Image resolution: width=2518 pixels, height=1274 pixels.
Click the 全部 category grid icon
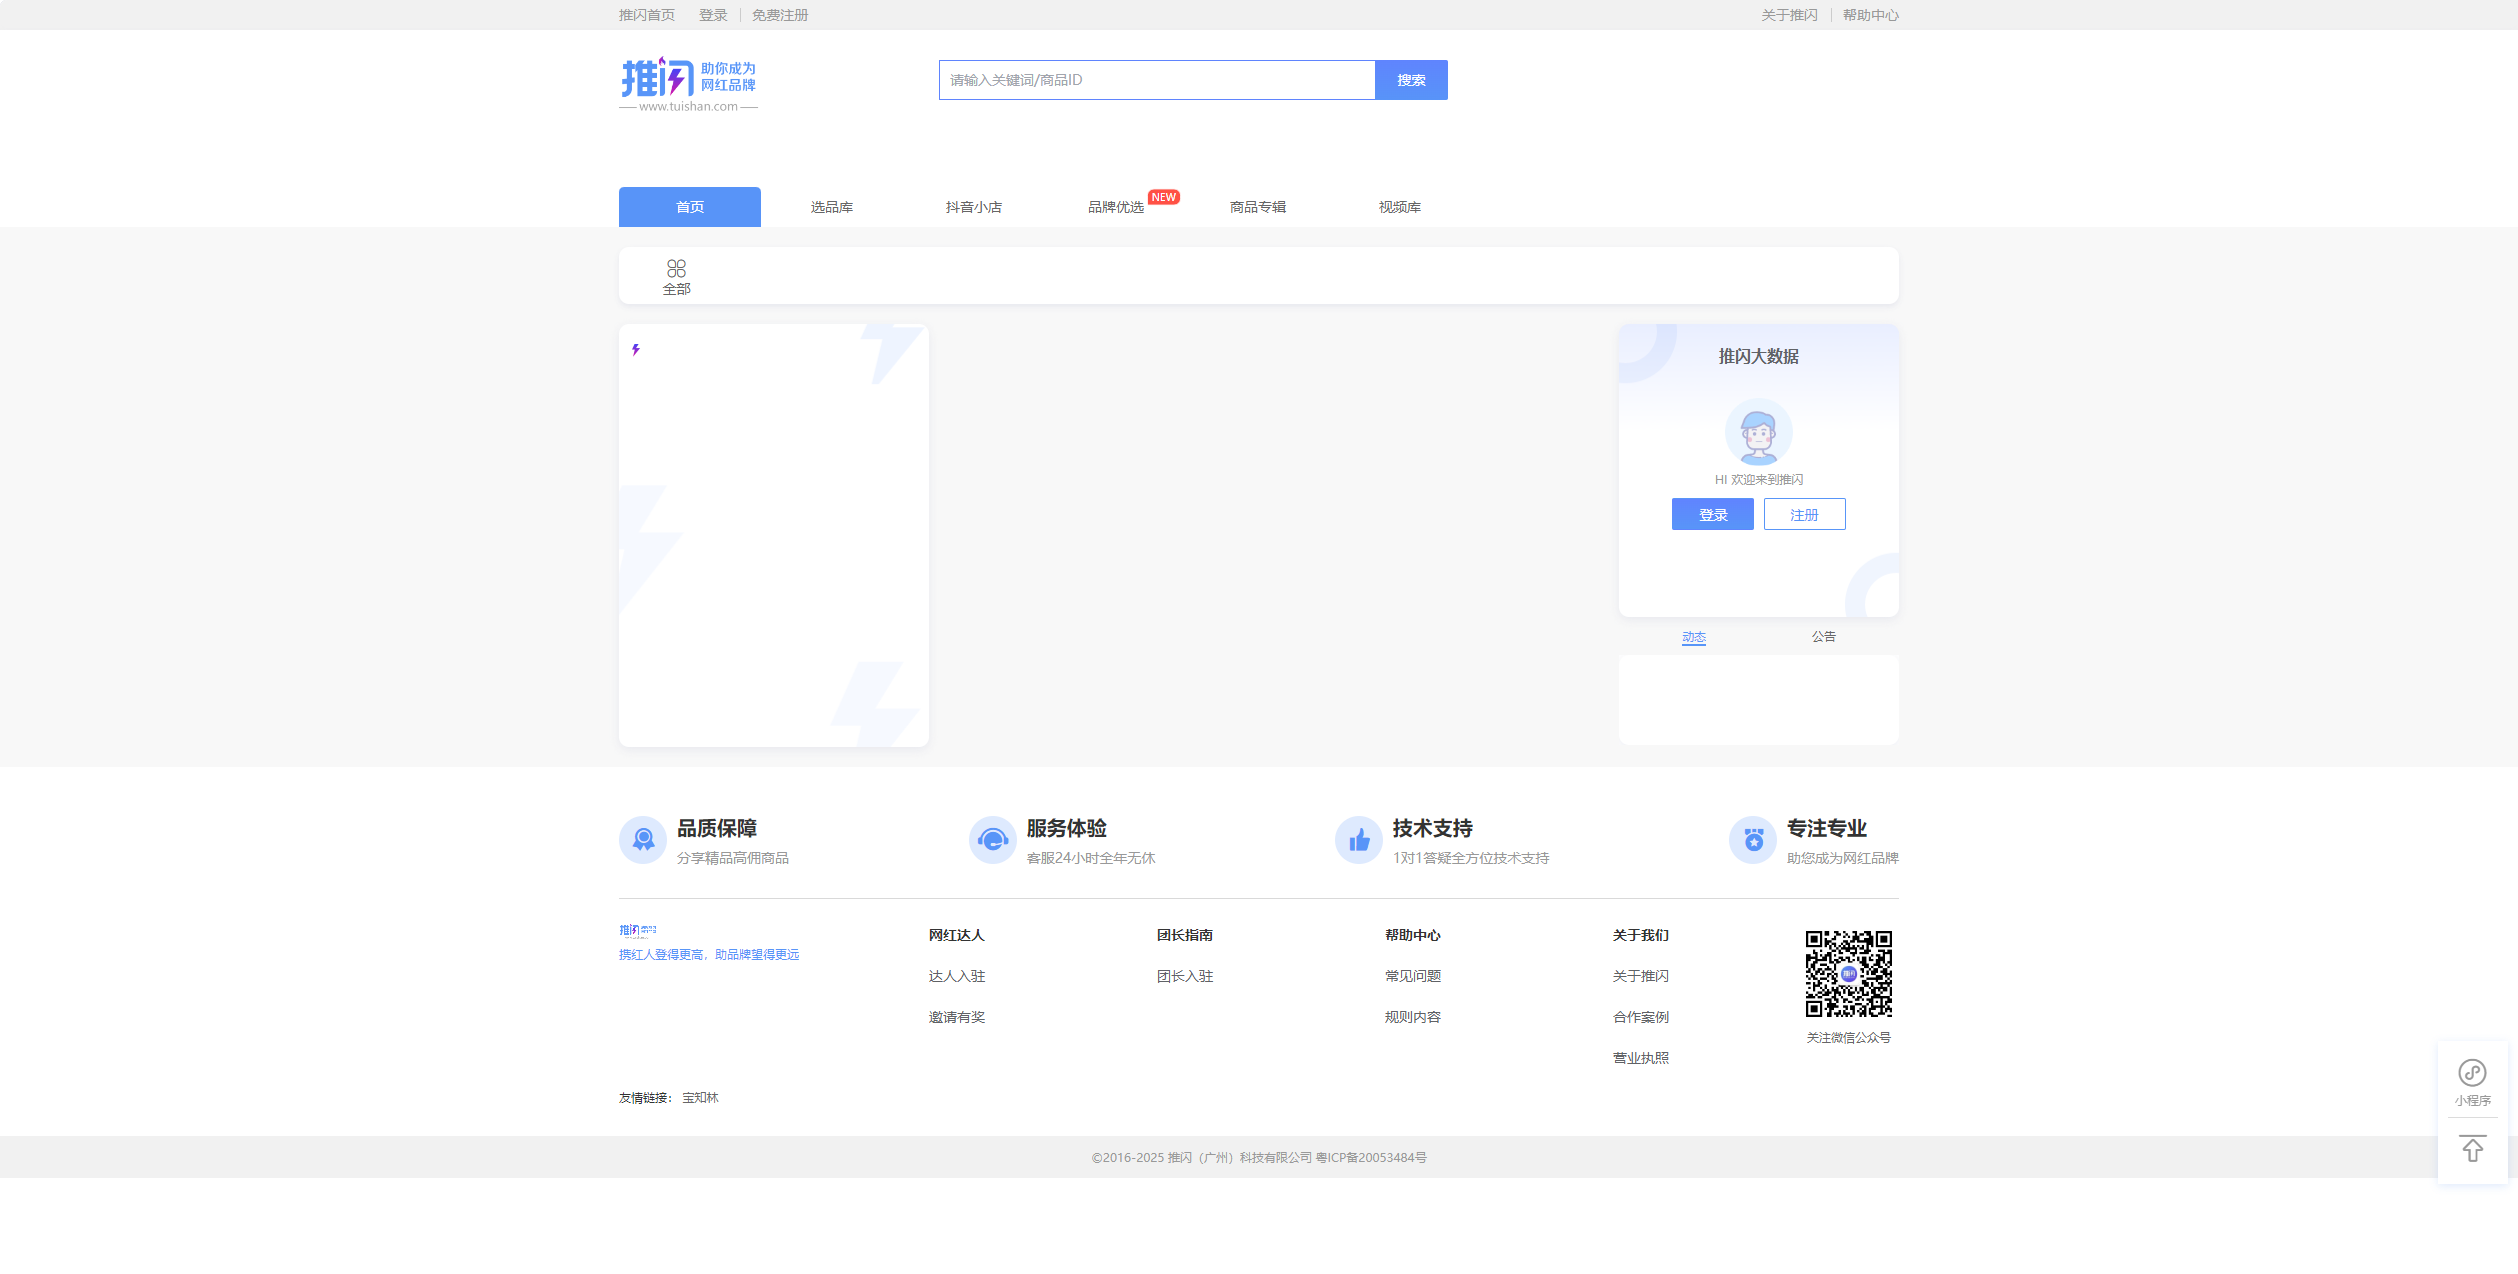point(676,269)
